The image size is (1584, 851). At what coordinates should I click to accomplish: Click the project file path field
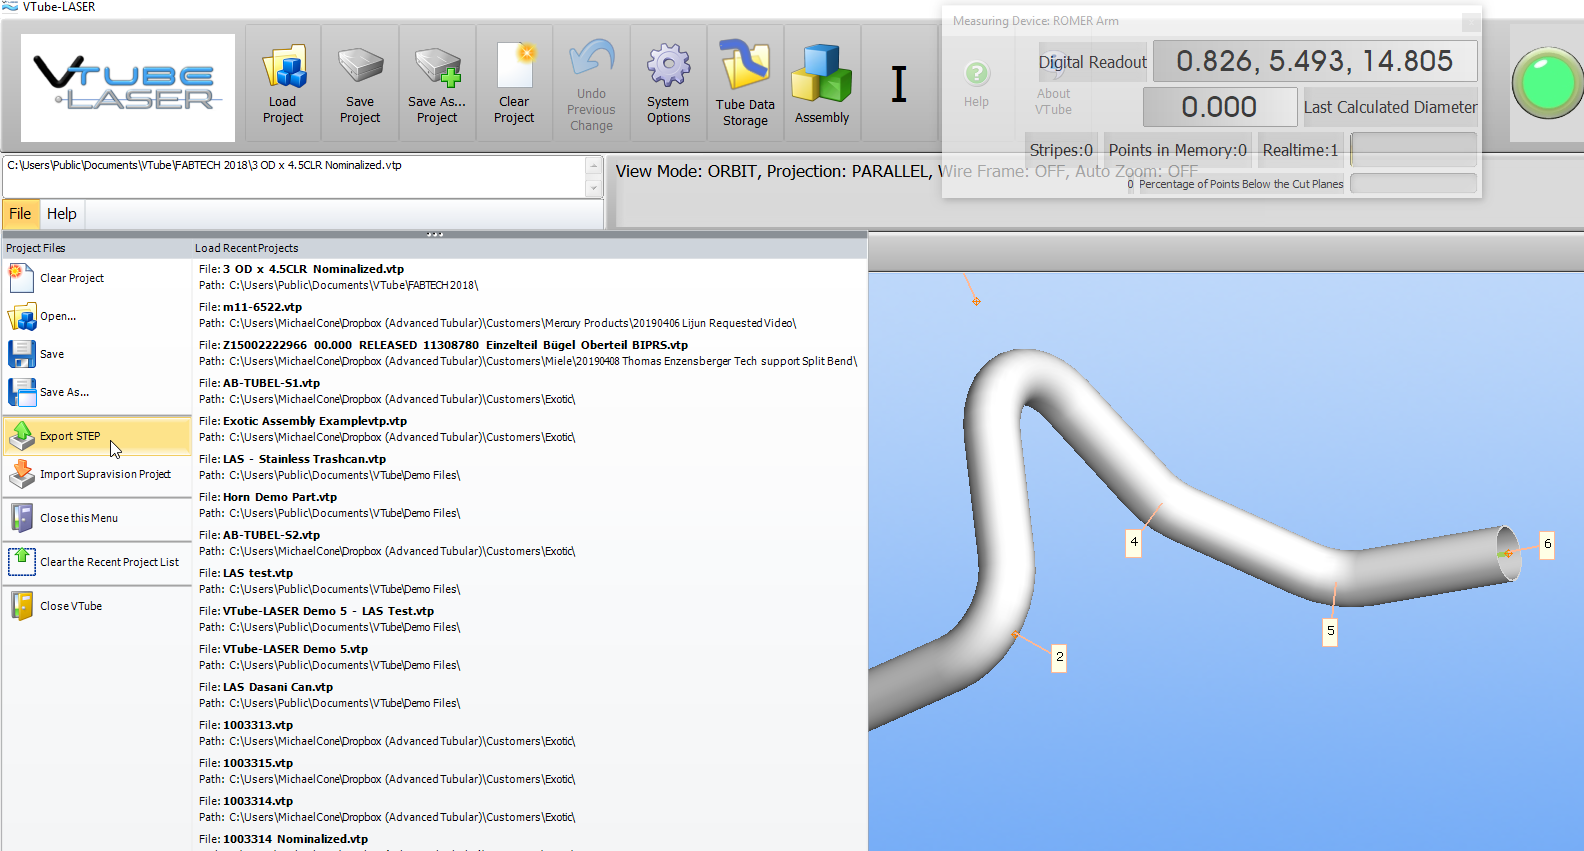pyautogui.click(x=295, y=176)
